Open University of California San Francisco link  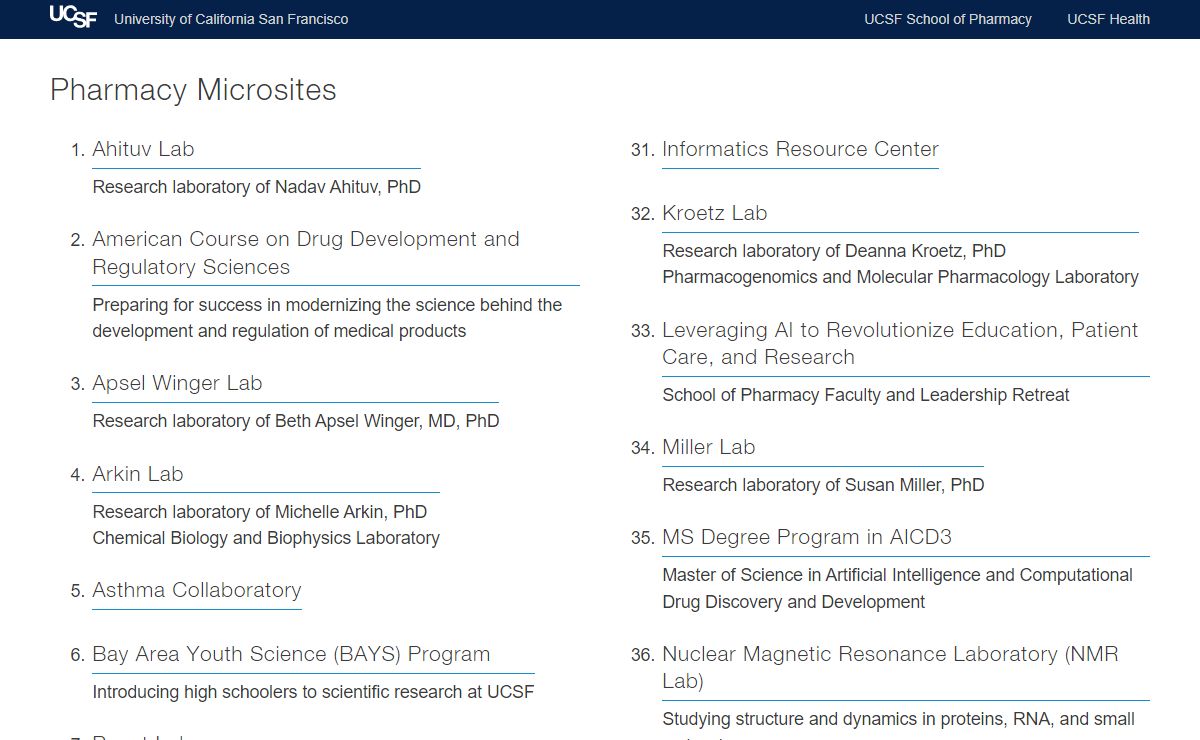click(x=231, y=19)
